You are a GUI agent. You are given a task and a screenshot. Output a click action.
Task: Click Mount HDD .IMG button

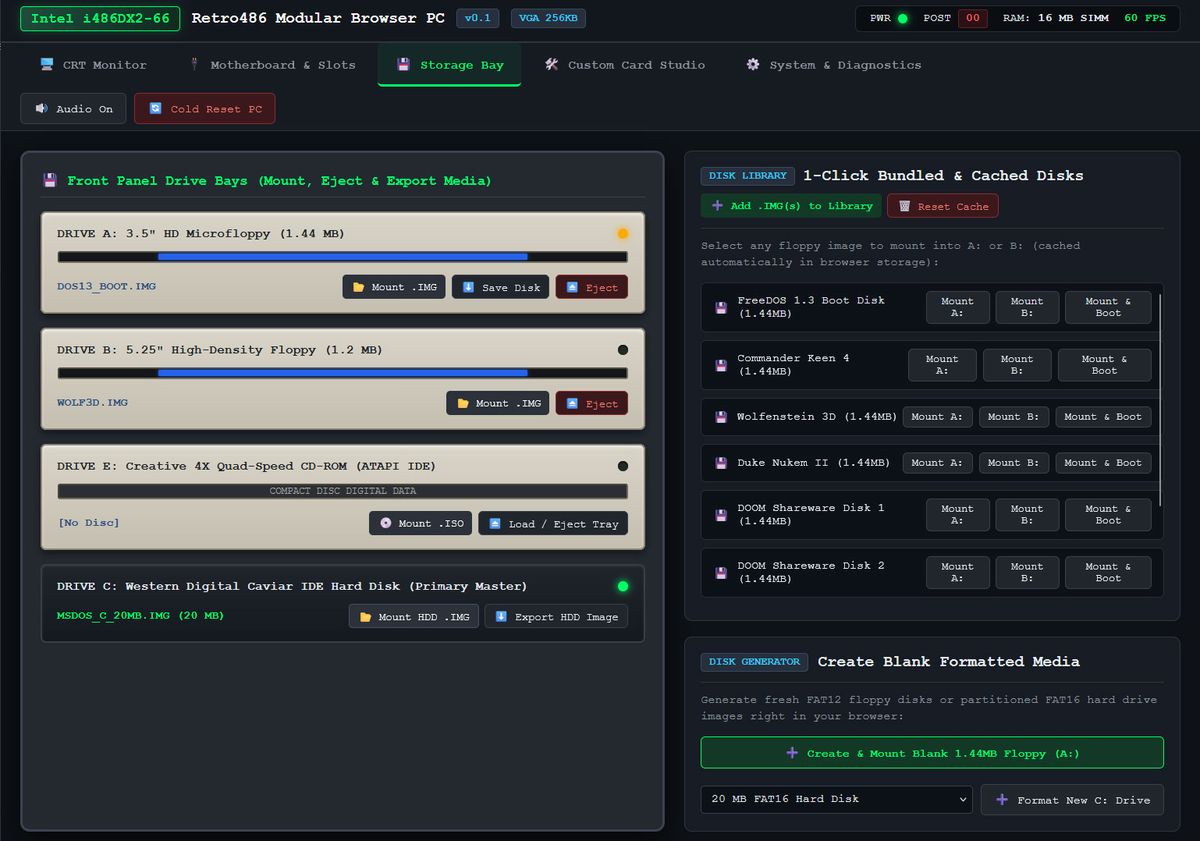click(x=414, y=616)
